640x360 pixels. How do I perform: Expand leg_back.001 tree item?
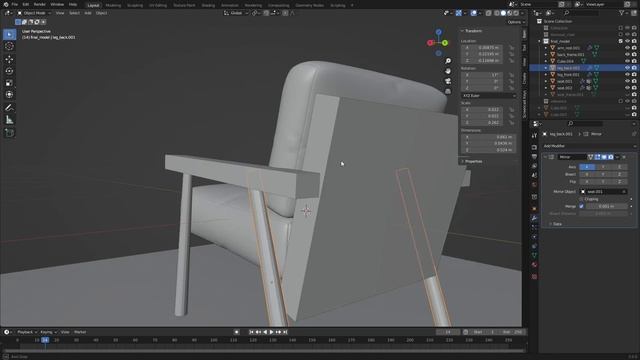point(546,68)
